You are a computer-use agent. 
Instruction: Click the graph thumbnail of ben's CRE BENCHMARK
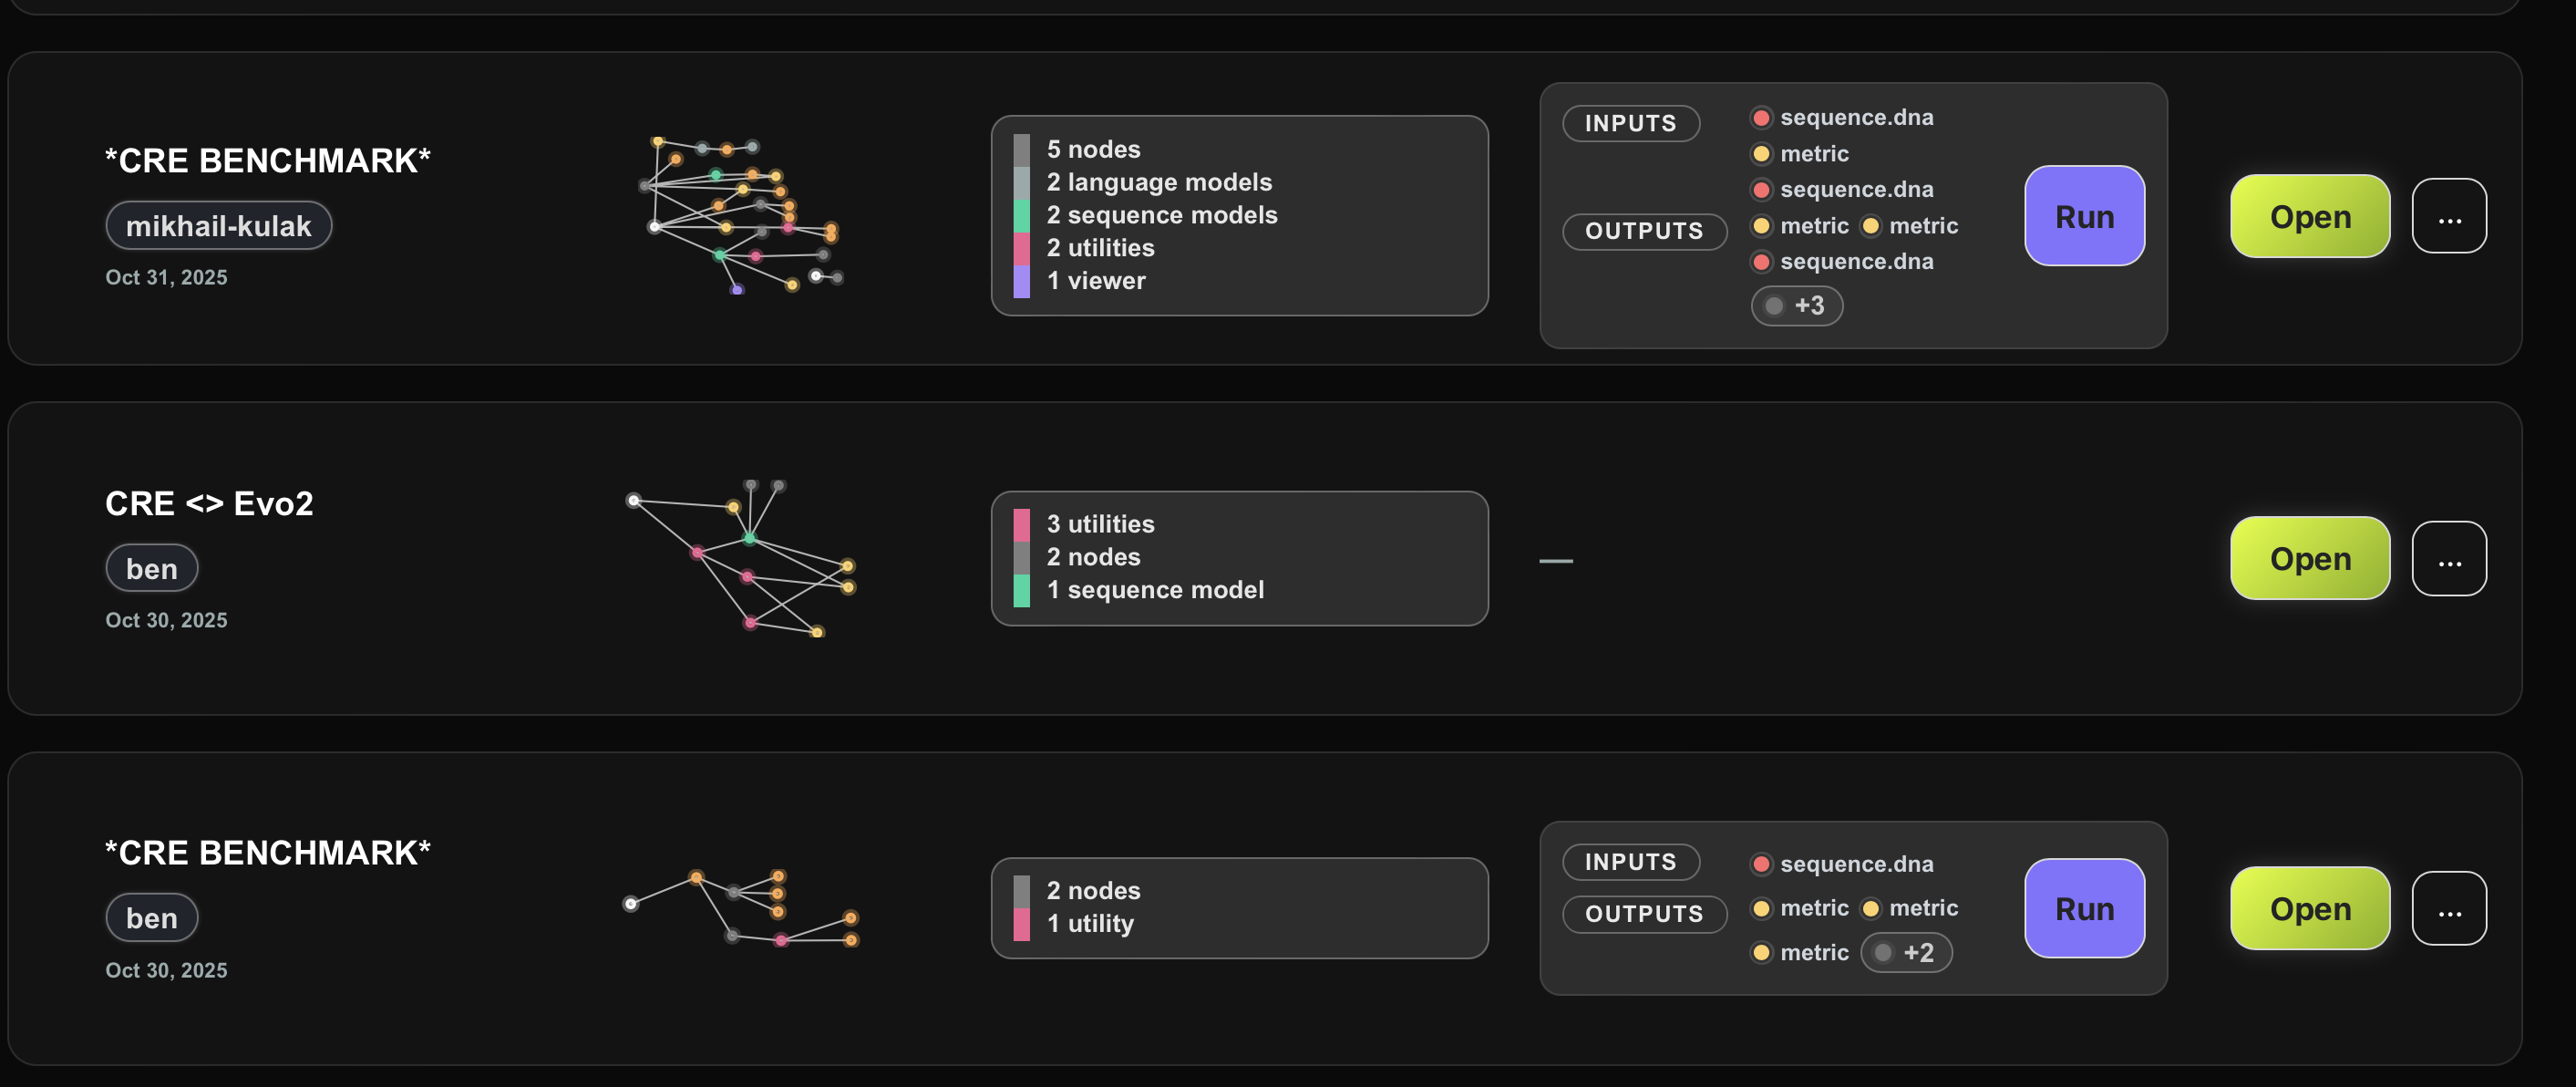[742, 908]
